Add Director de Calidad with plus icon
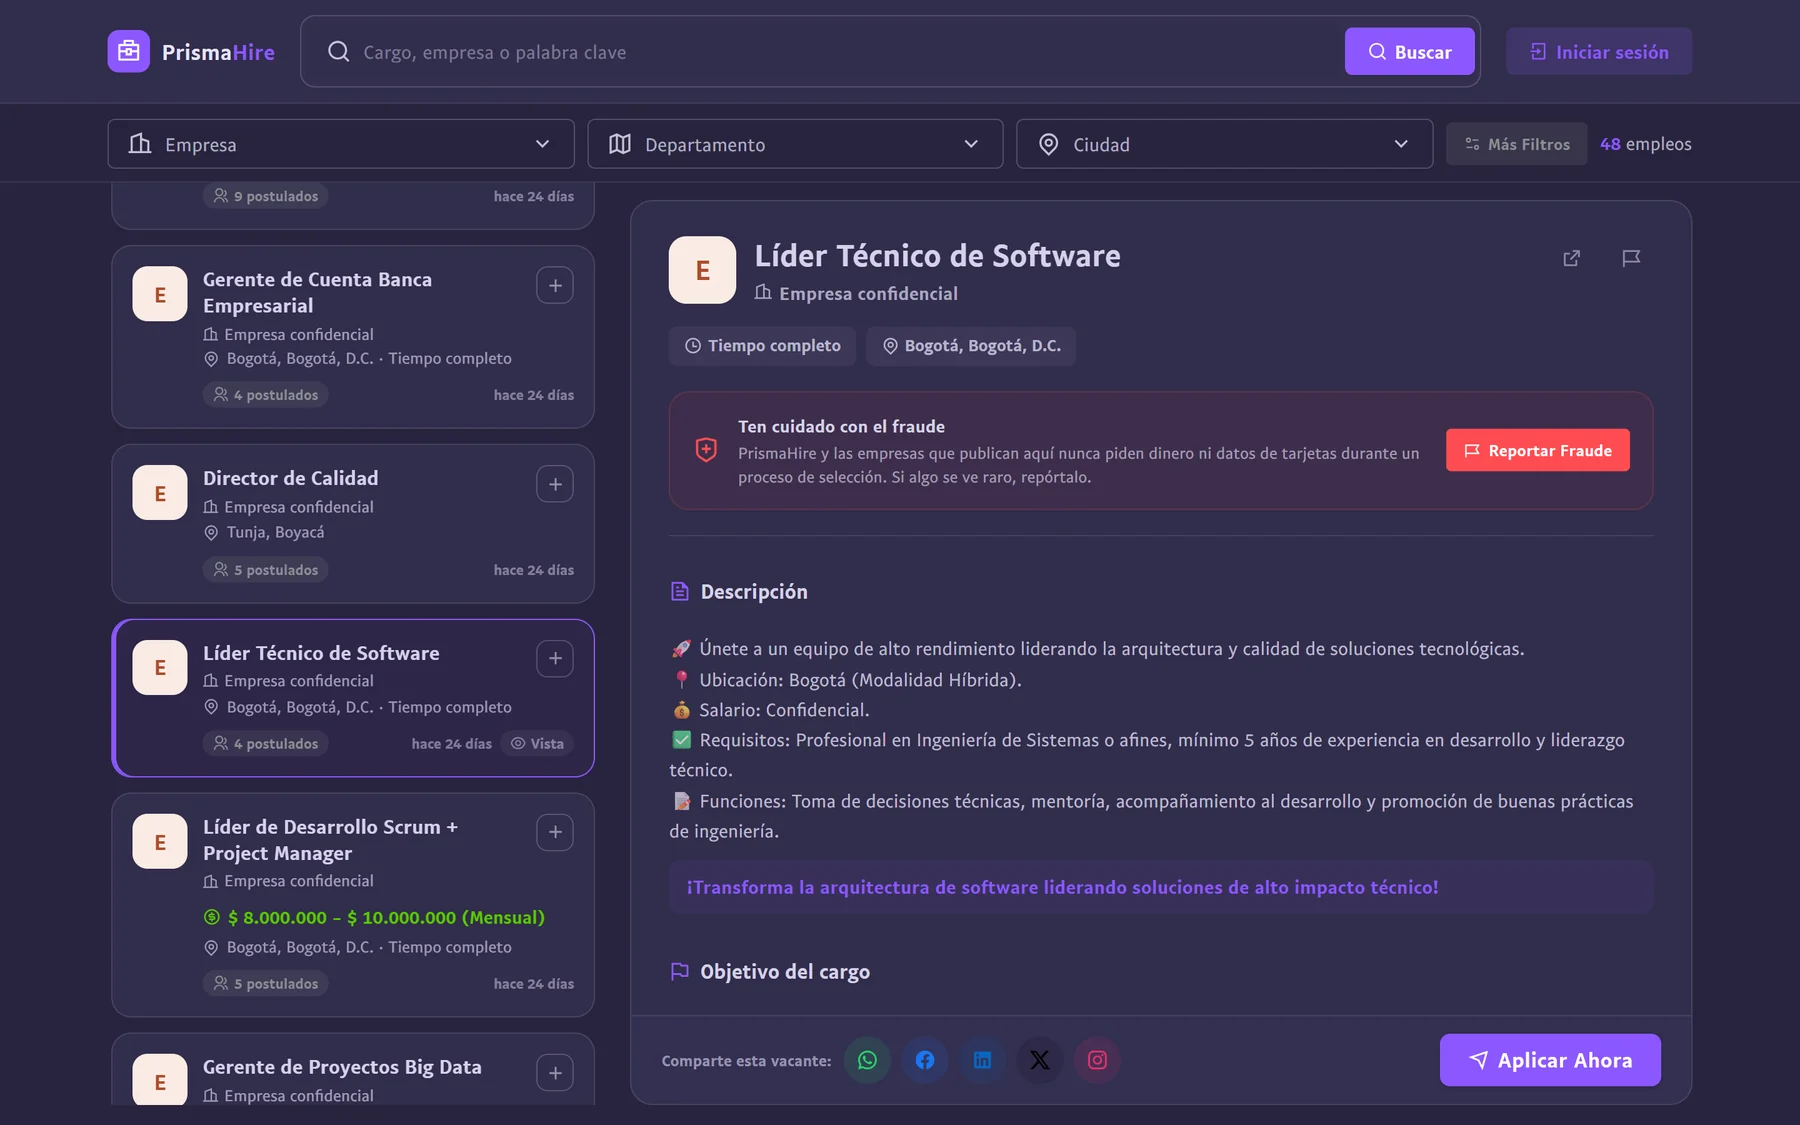Screen dimensions: 1800x1125 pos(555,485)
